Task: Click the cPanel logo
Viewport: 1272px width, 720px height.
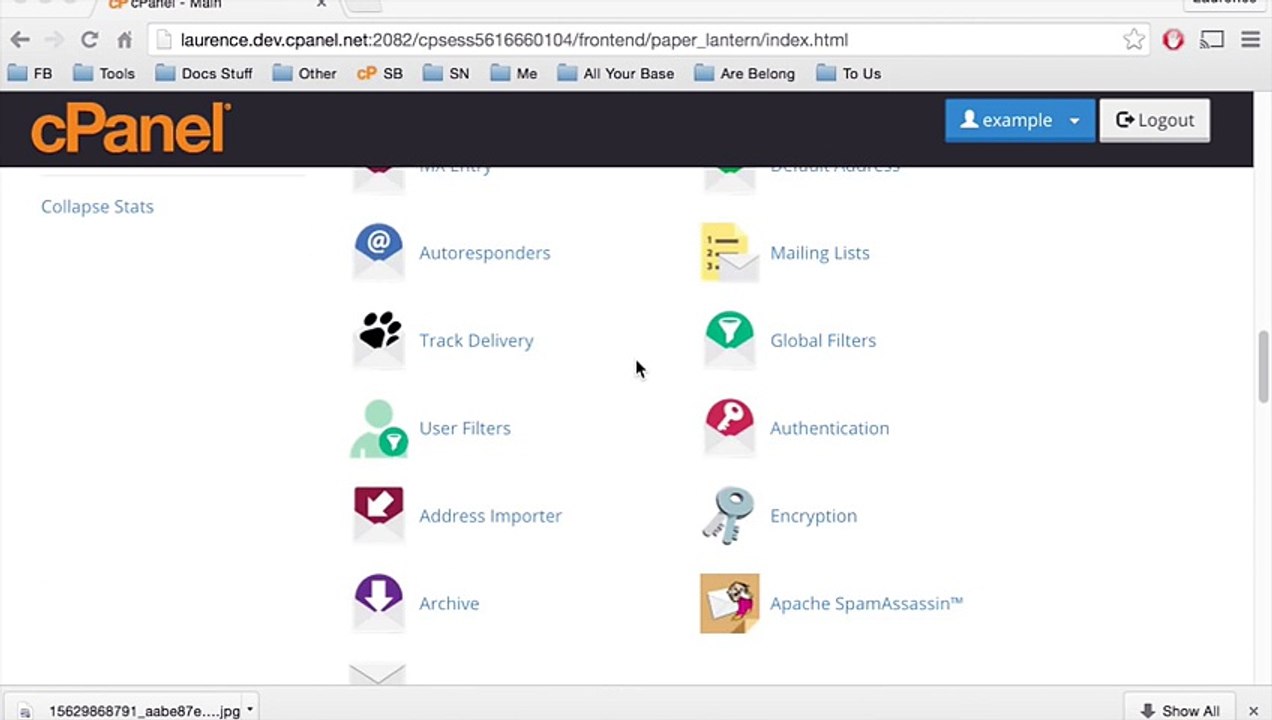Action: (x=130, y=128)
